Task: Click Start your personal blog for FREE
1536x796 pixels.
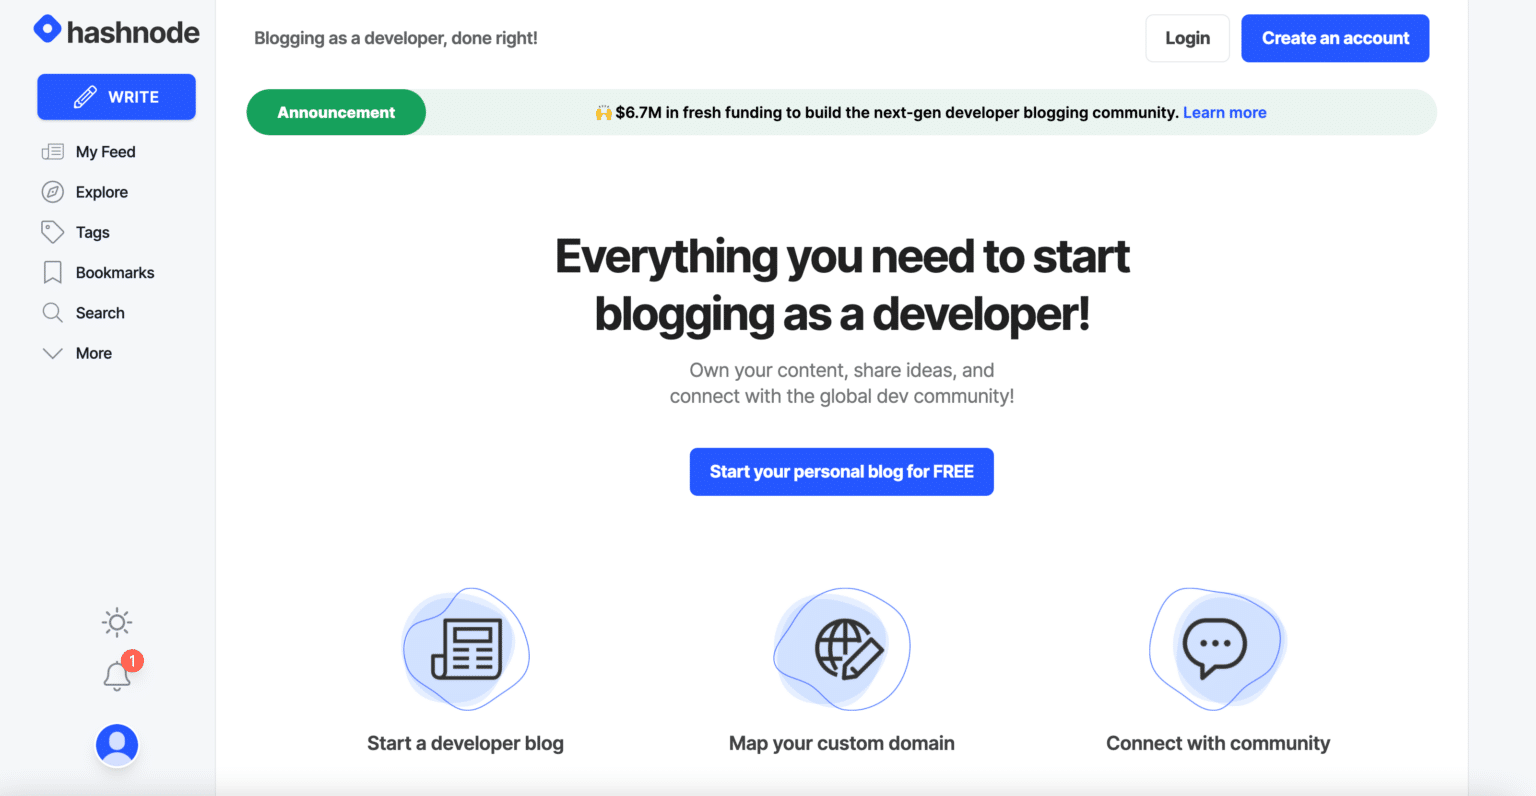Action: 842,472
